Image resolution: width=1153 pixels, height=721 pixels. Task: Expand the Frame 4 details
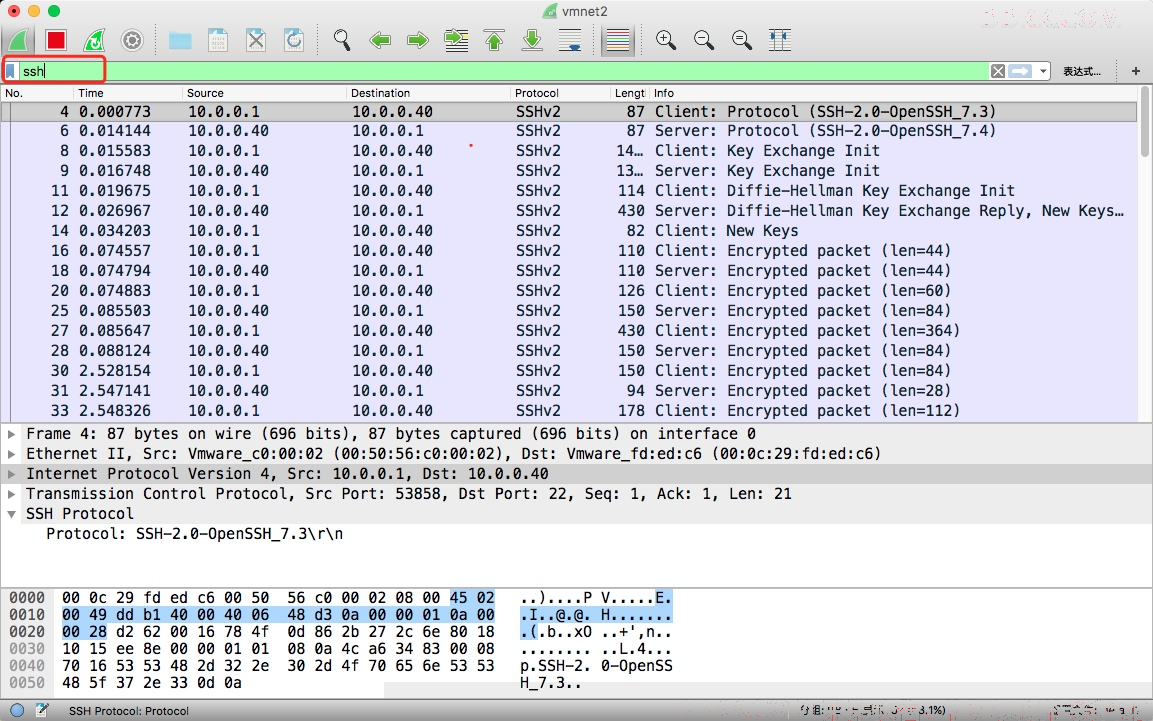coord(12,434)
